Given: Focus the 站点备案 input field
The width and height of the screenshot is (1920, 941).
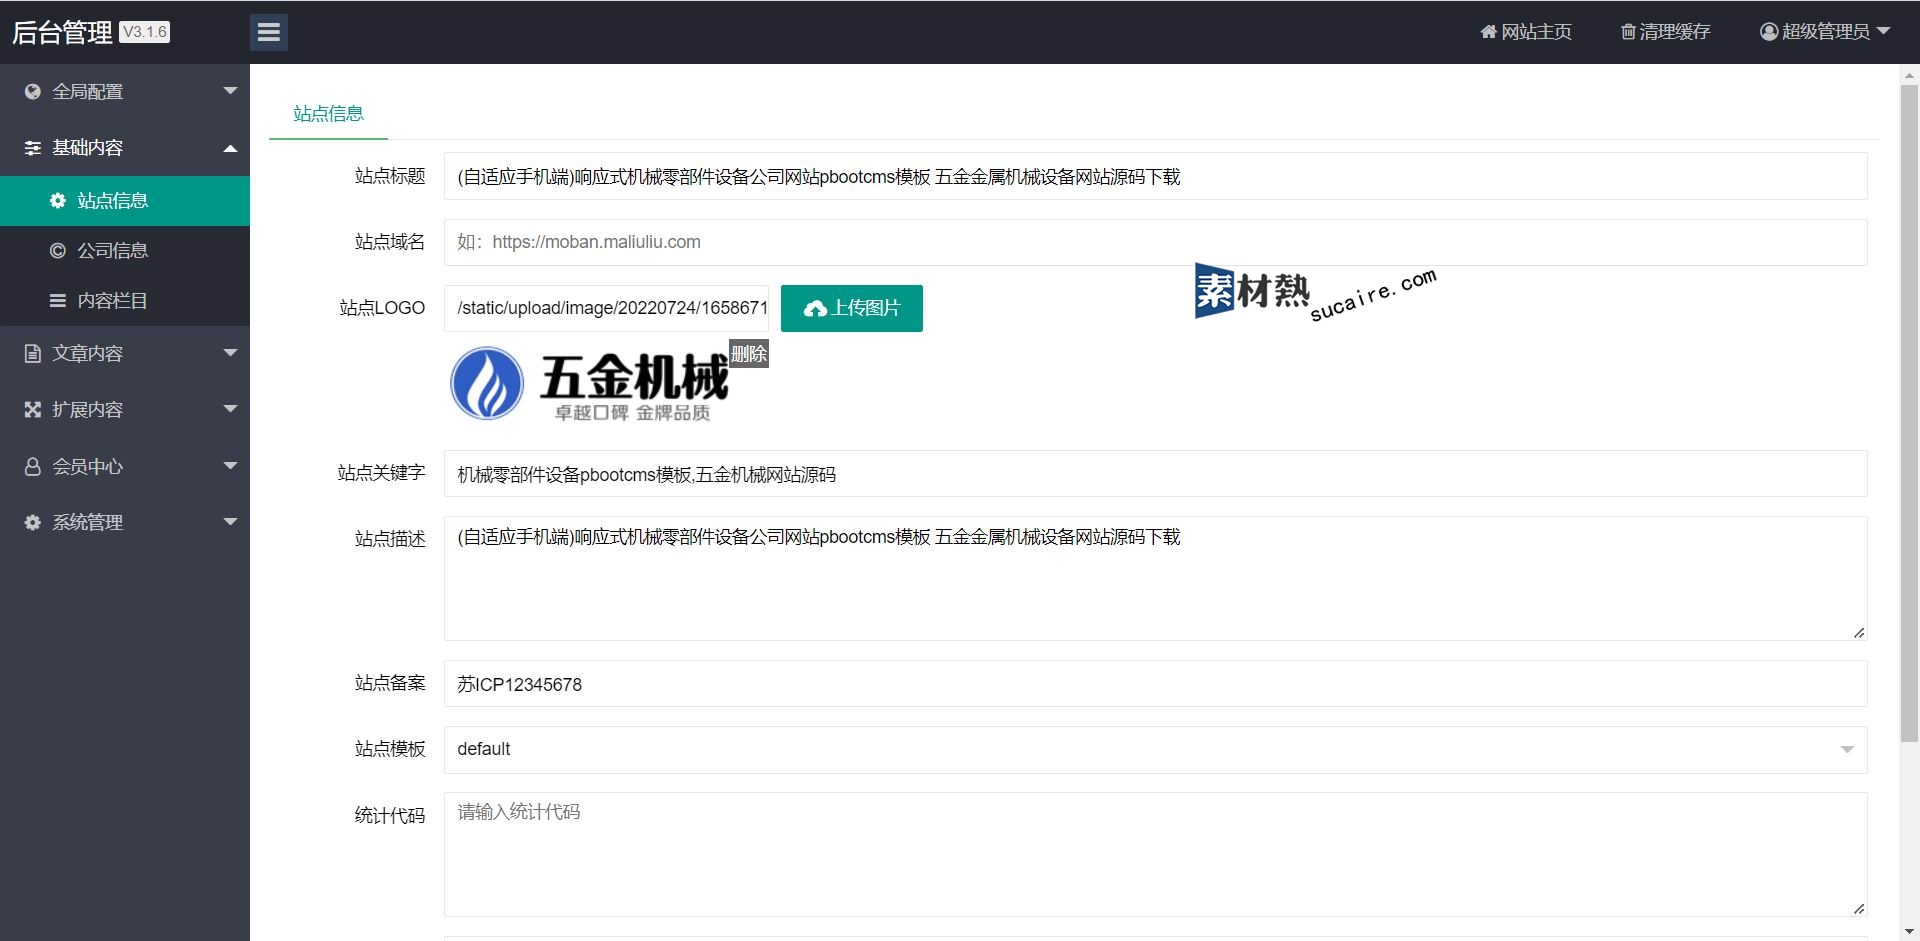Looking at the screenshot, I should (x=1155, y=684).
